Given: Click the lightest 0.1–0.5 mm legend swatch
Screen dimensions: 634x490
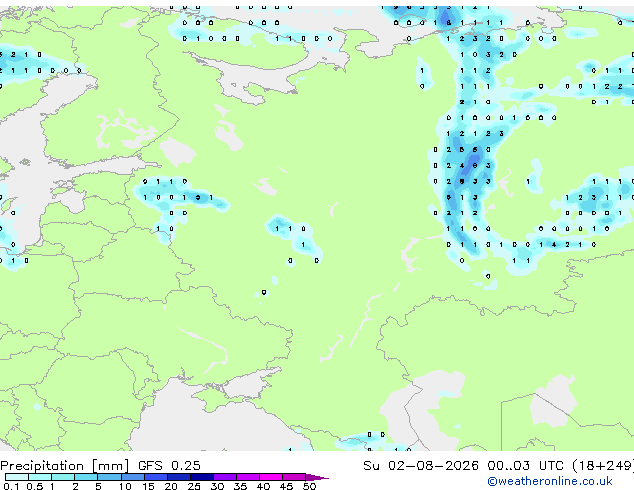Looking at the screenshot, I should point(17,477).
